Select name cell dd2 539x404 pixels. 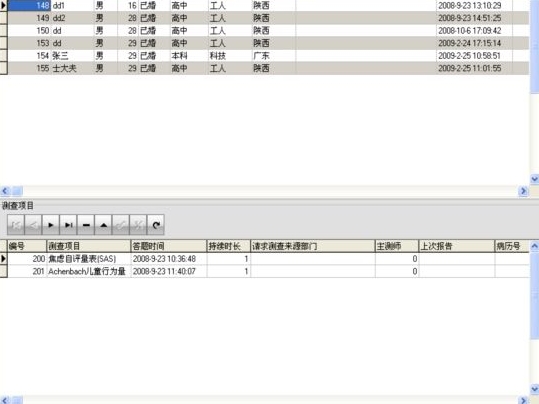coord(72,18)
